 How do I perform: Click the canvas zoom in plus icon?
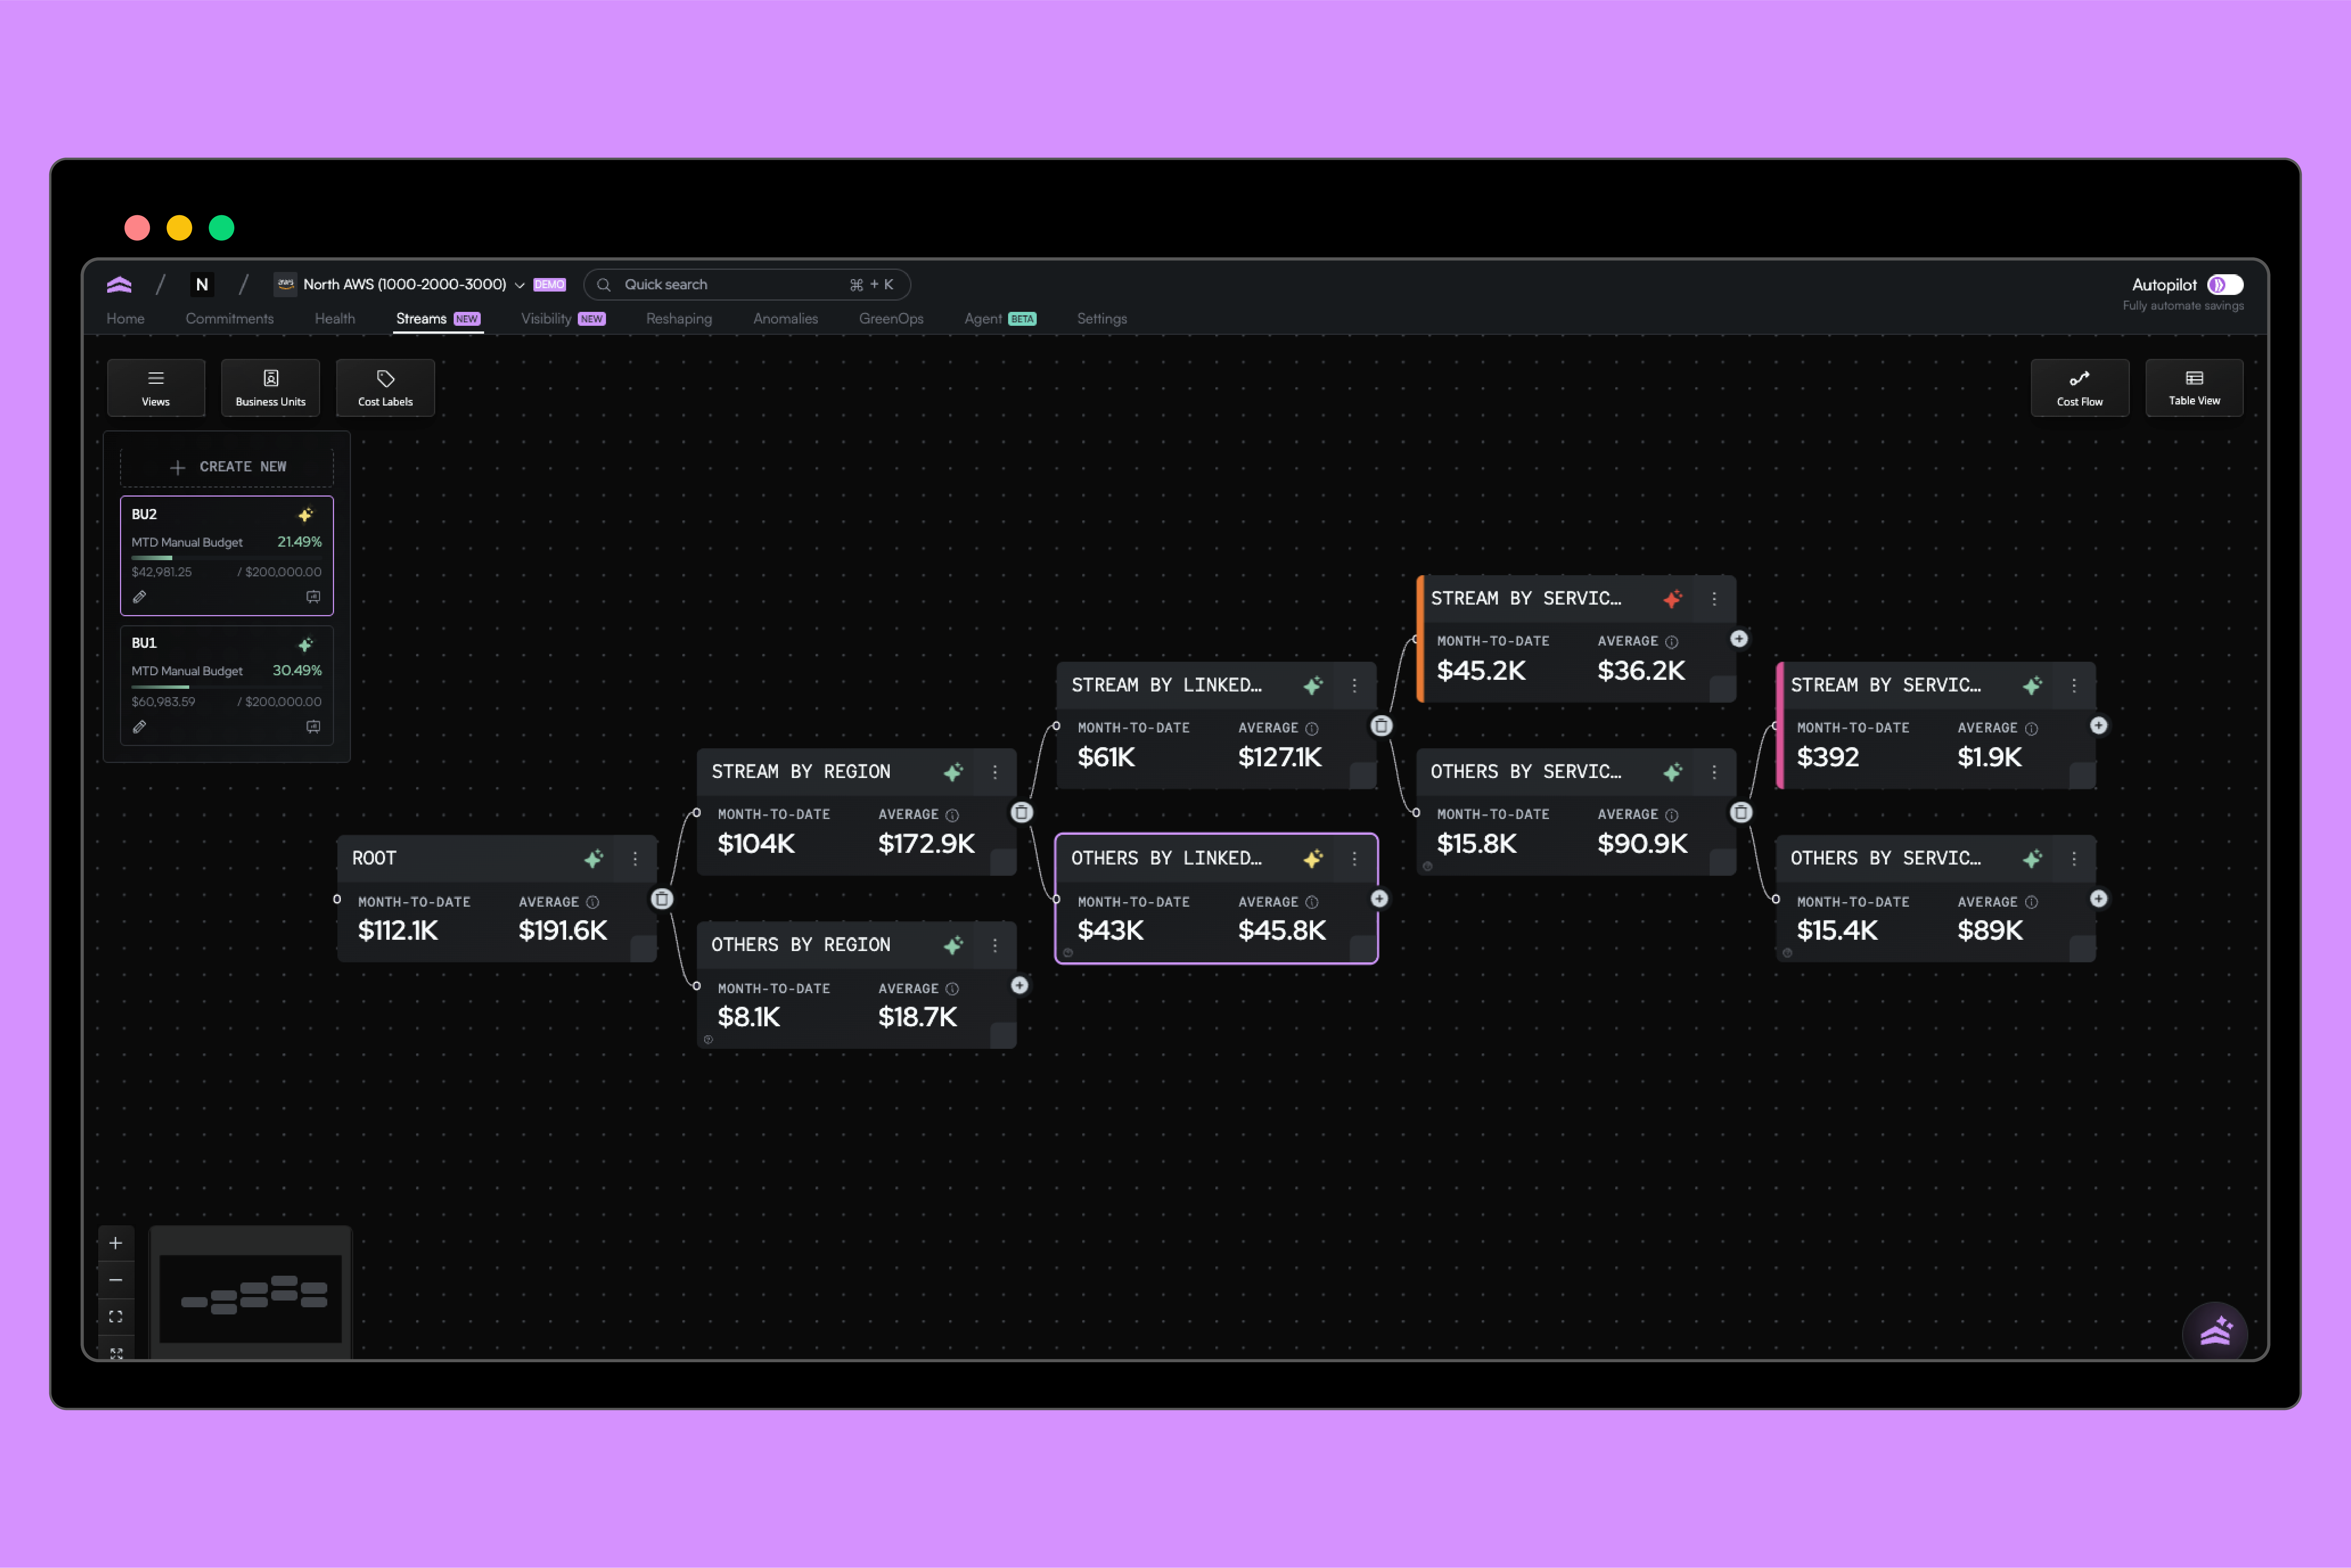[x=116, y=1243]
